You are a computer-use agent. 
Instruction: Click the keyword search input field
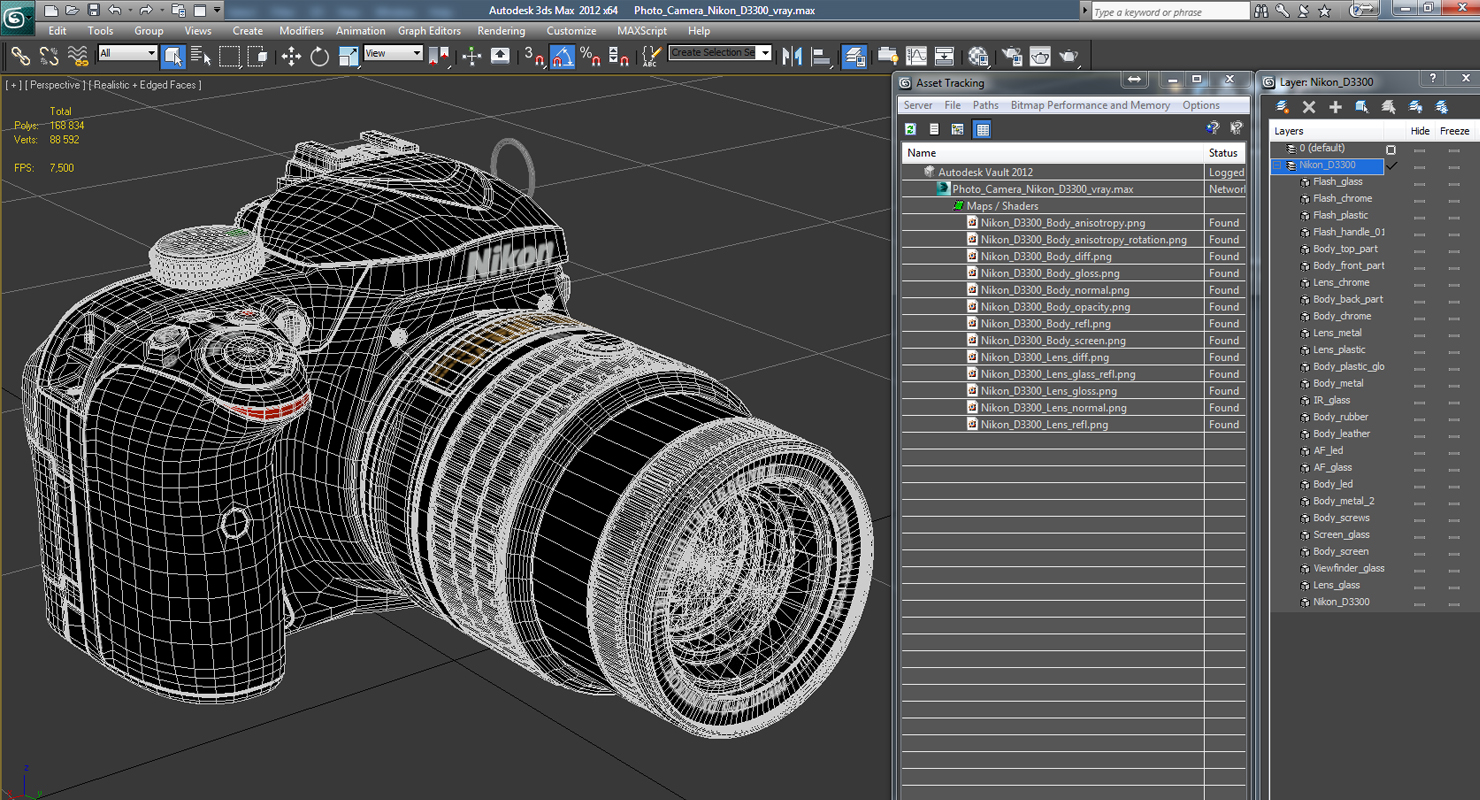[1170, 12]
